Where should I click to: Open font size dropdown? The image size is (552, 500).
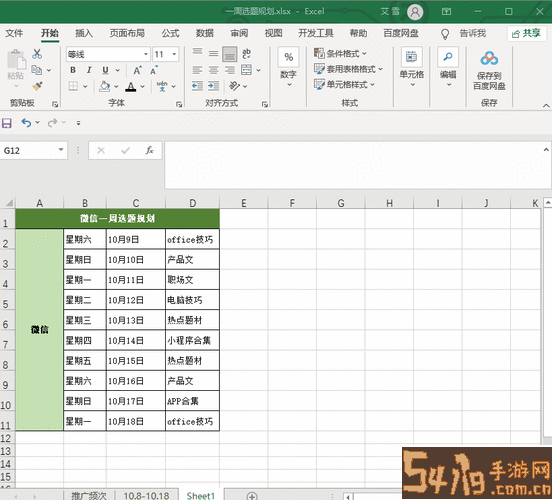[x=174, y=54]
